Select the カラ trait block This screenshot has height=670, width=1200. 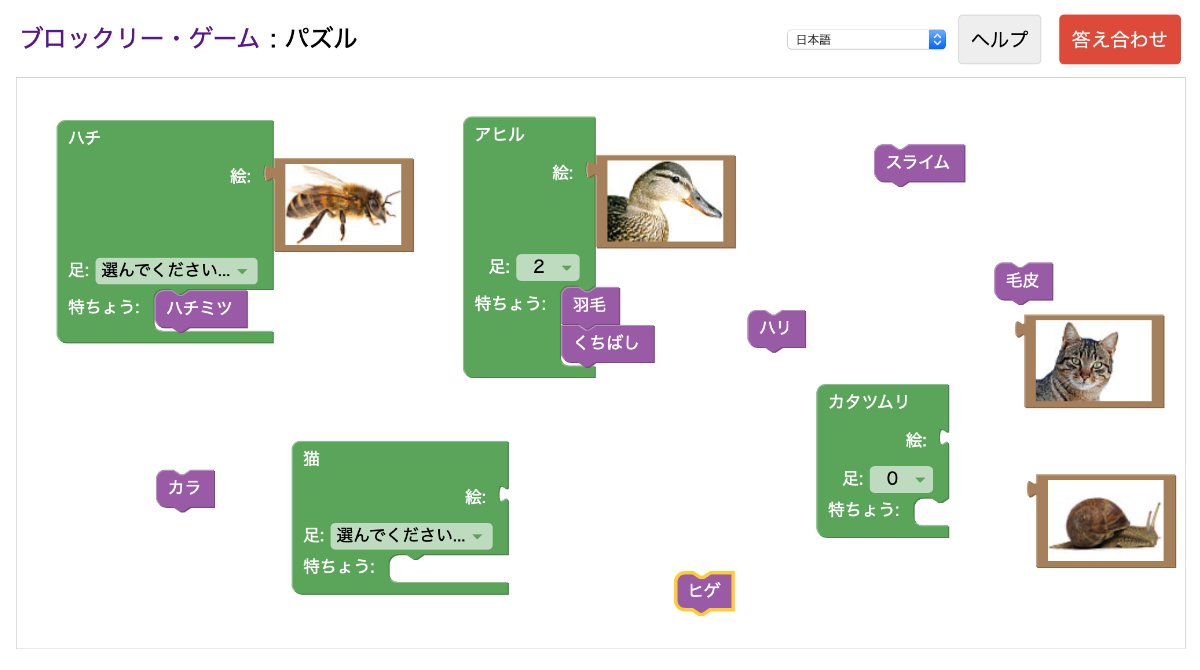[x=185, y=489]
